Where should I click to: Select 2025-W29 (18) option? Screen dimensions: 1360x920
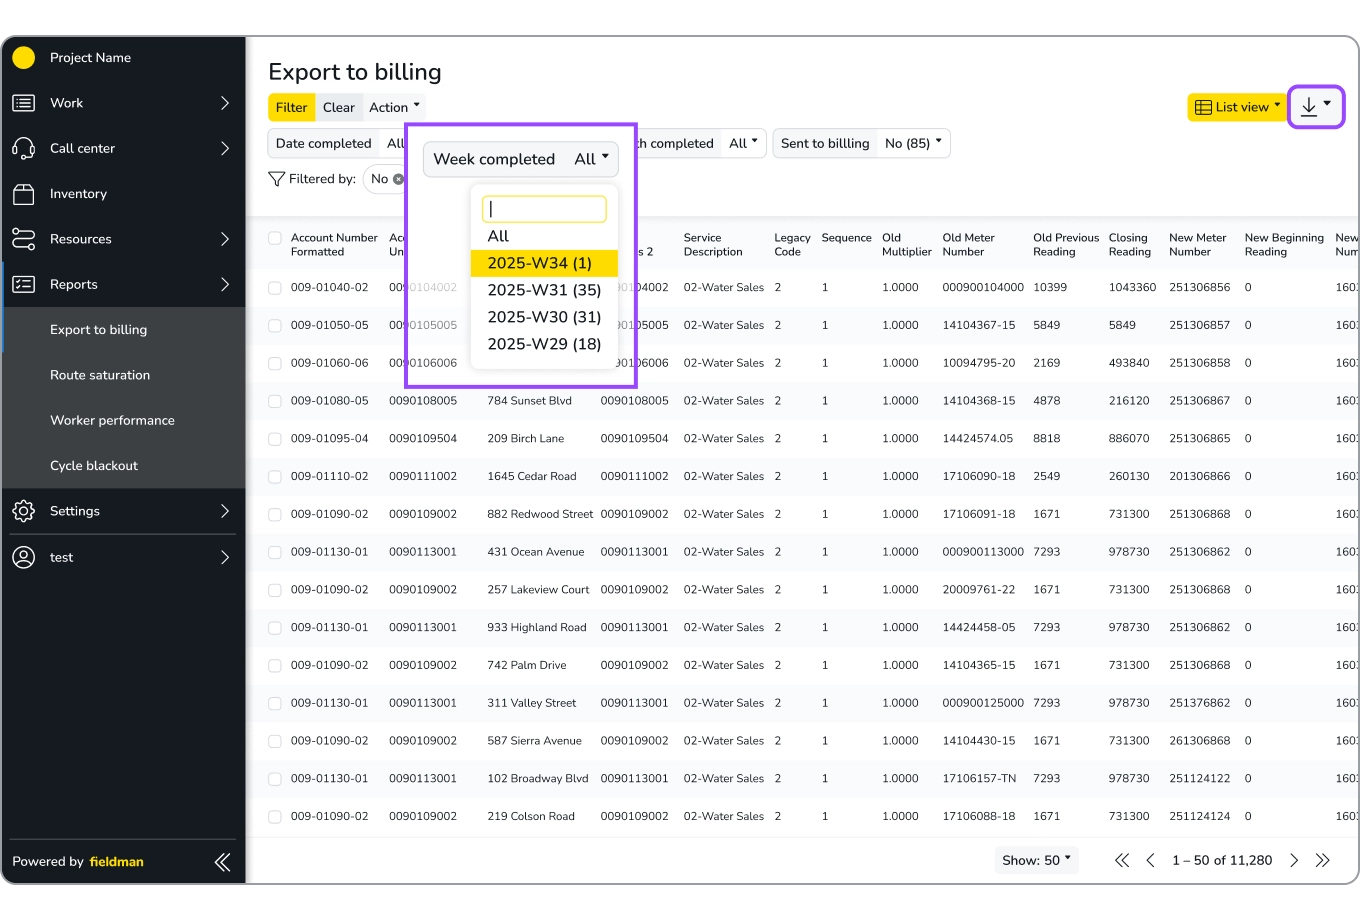[x=544, y=344]
